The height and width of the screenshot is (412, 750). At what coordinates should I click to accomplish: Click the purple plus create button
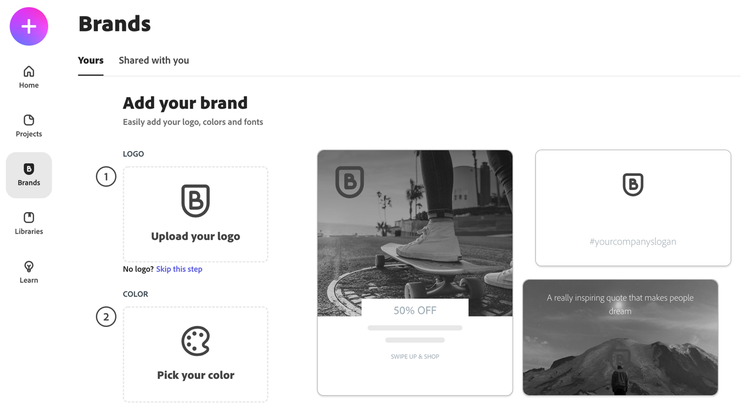click(29, 27)
